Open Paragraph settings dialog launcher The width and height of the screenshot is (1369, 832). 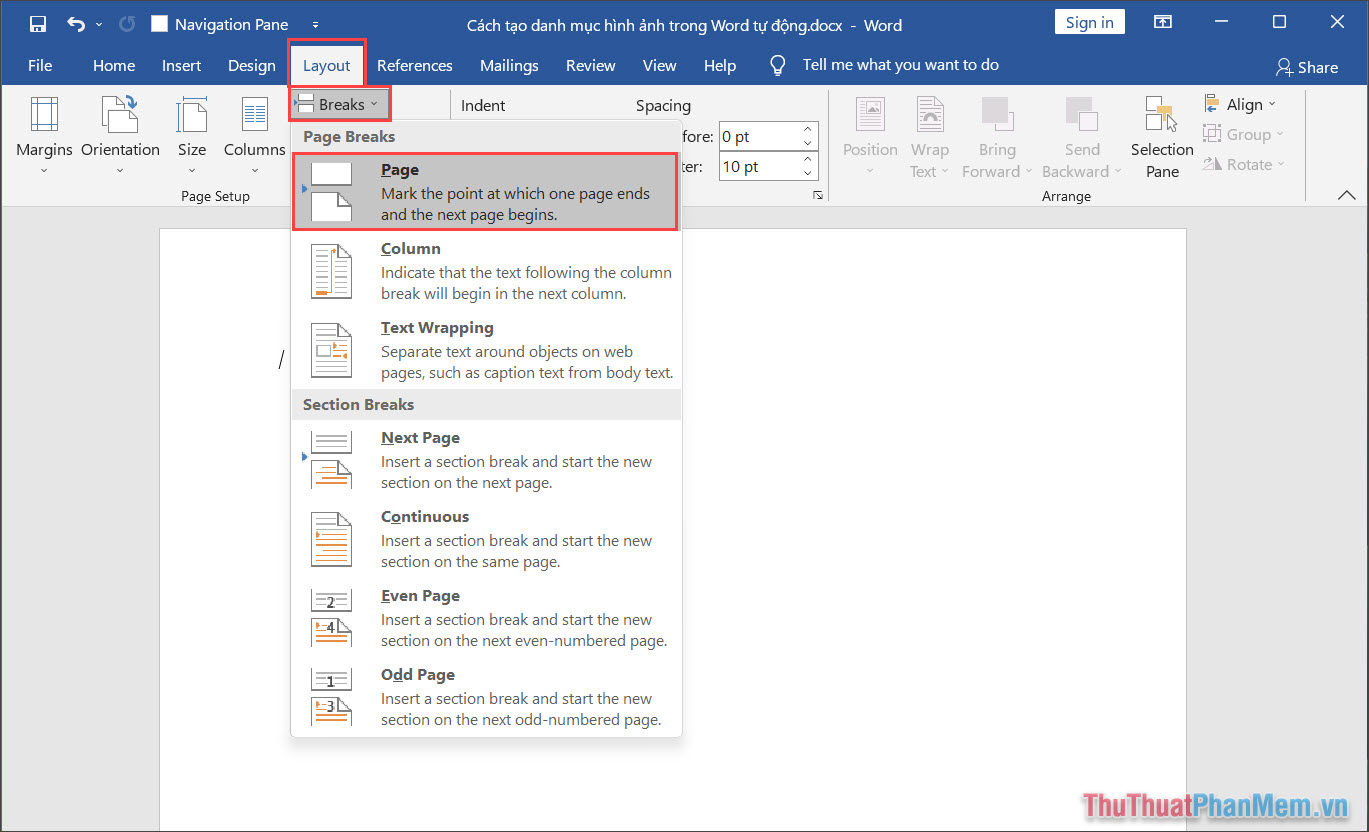click(817, 195)
